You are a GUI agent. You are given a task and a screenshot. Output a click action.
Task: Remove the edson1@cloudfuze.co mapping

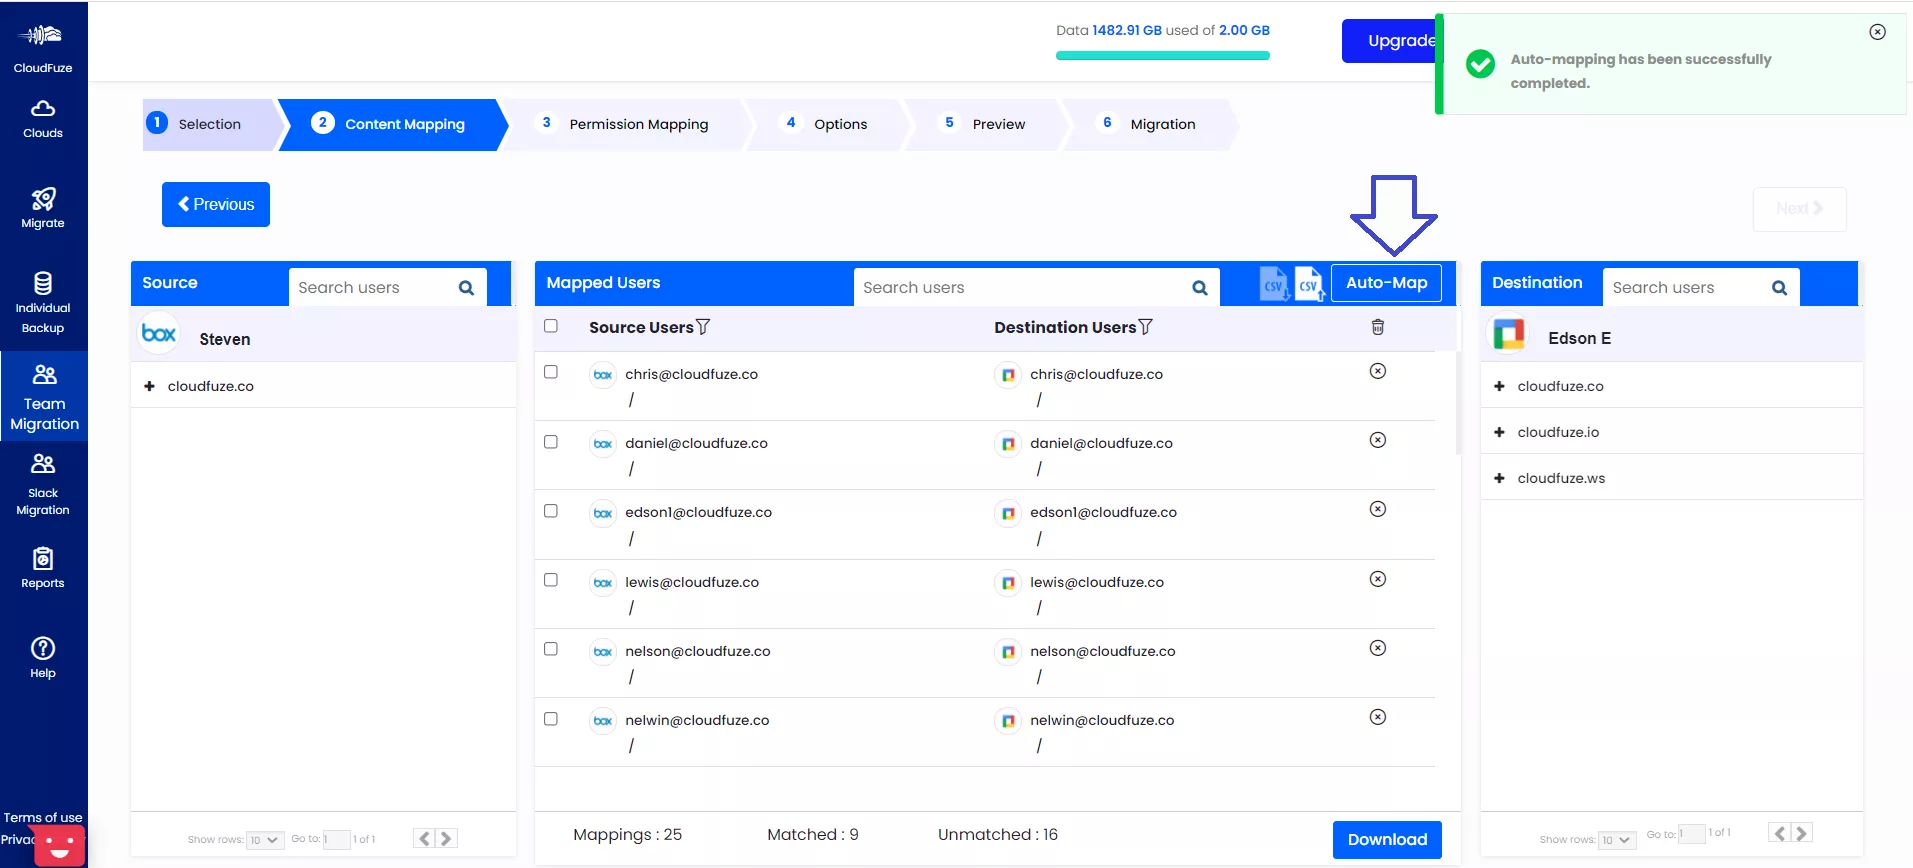coord(1378,509)
